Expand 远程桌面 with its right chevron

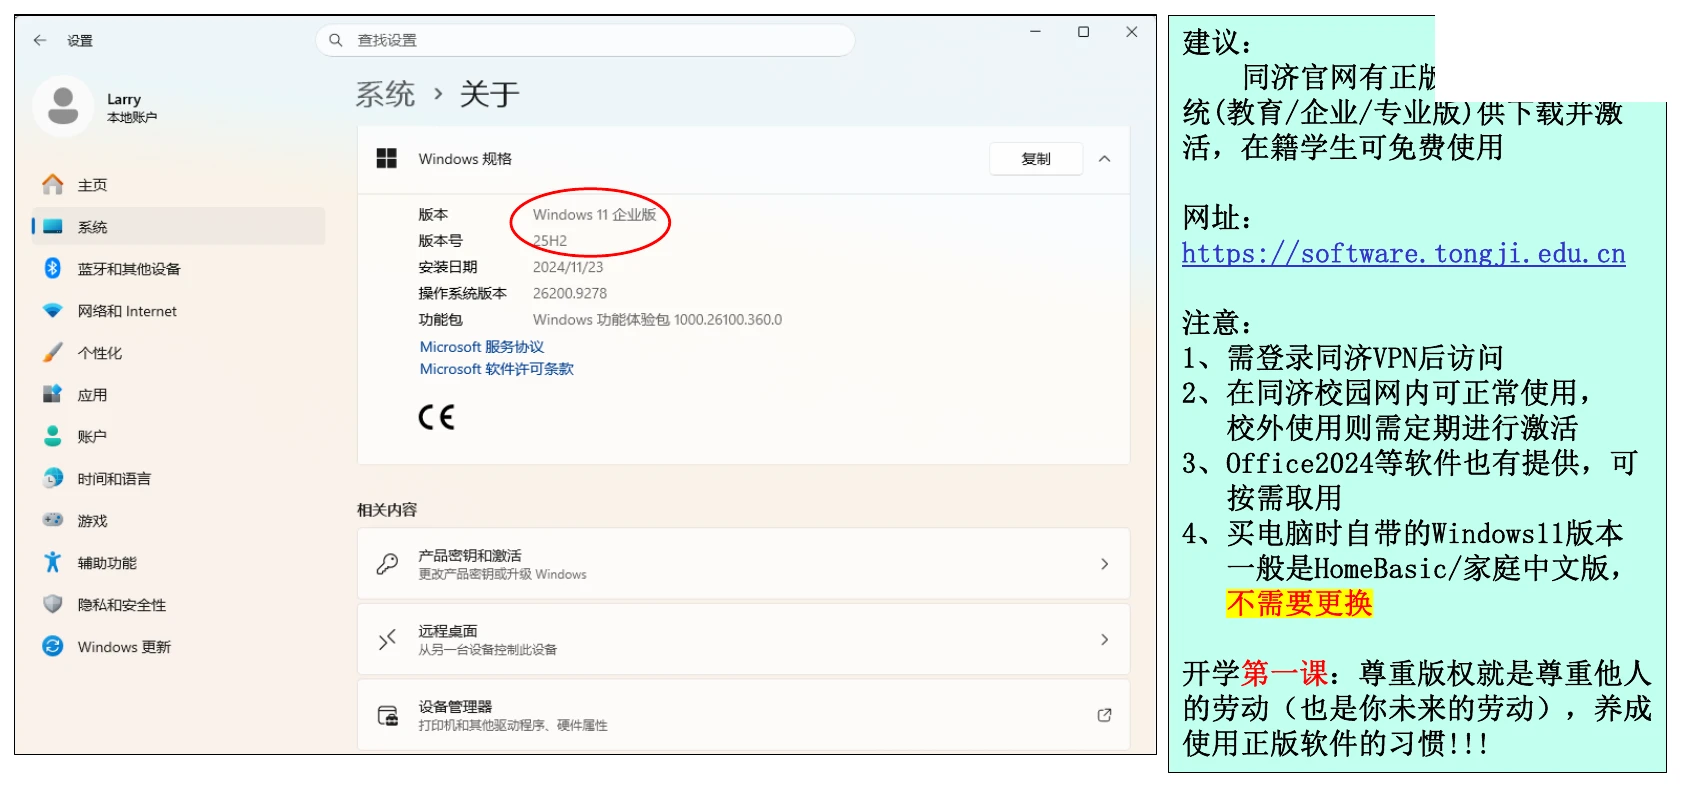coord(1105,639)
